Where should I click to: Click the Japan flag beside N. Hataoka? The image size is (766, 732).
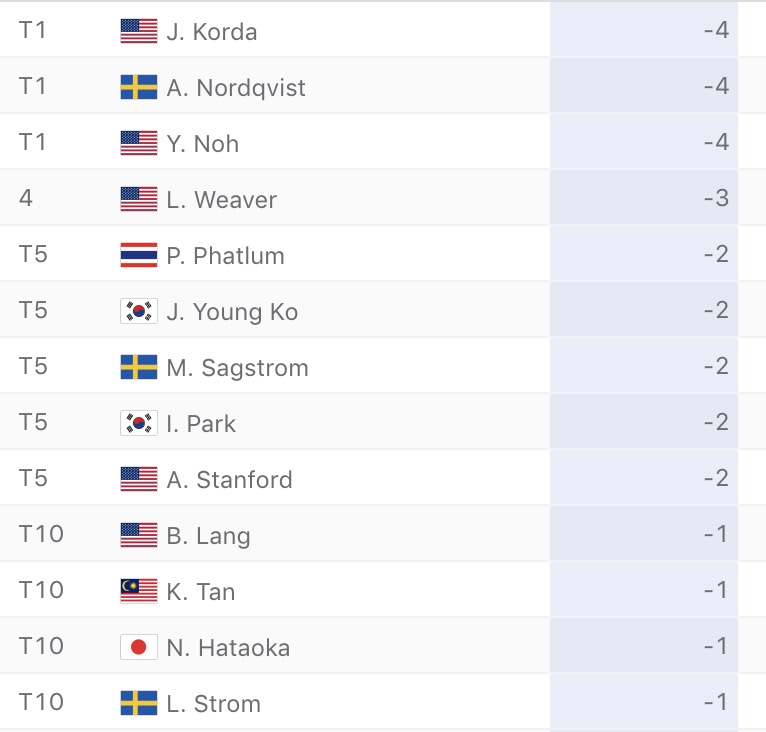tap(139, 647)
